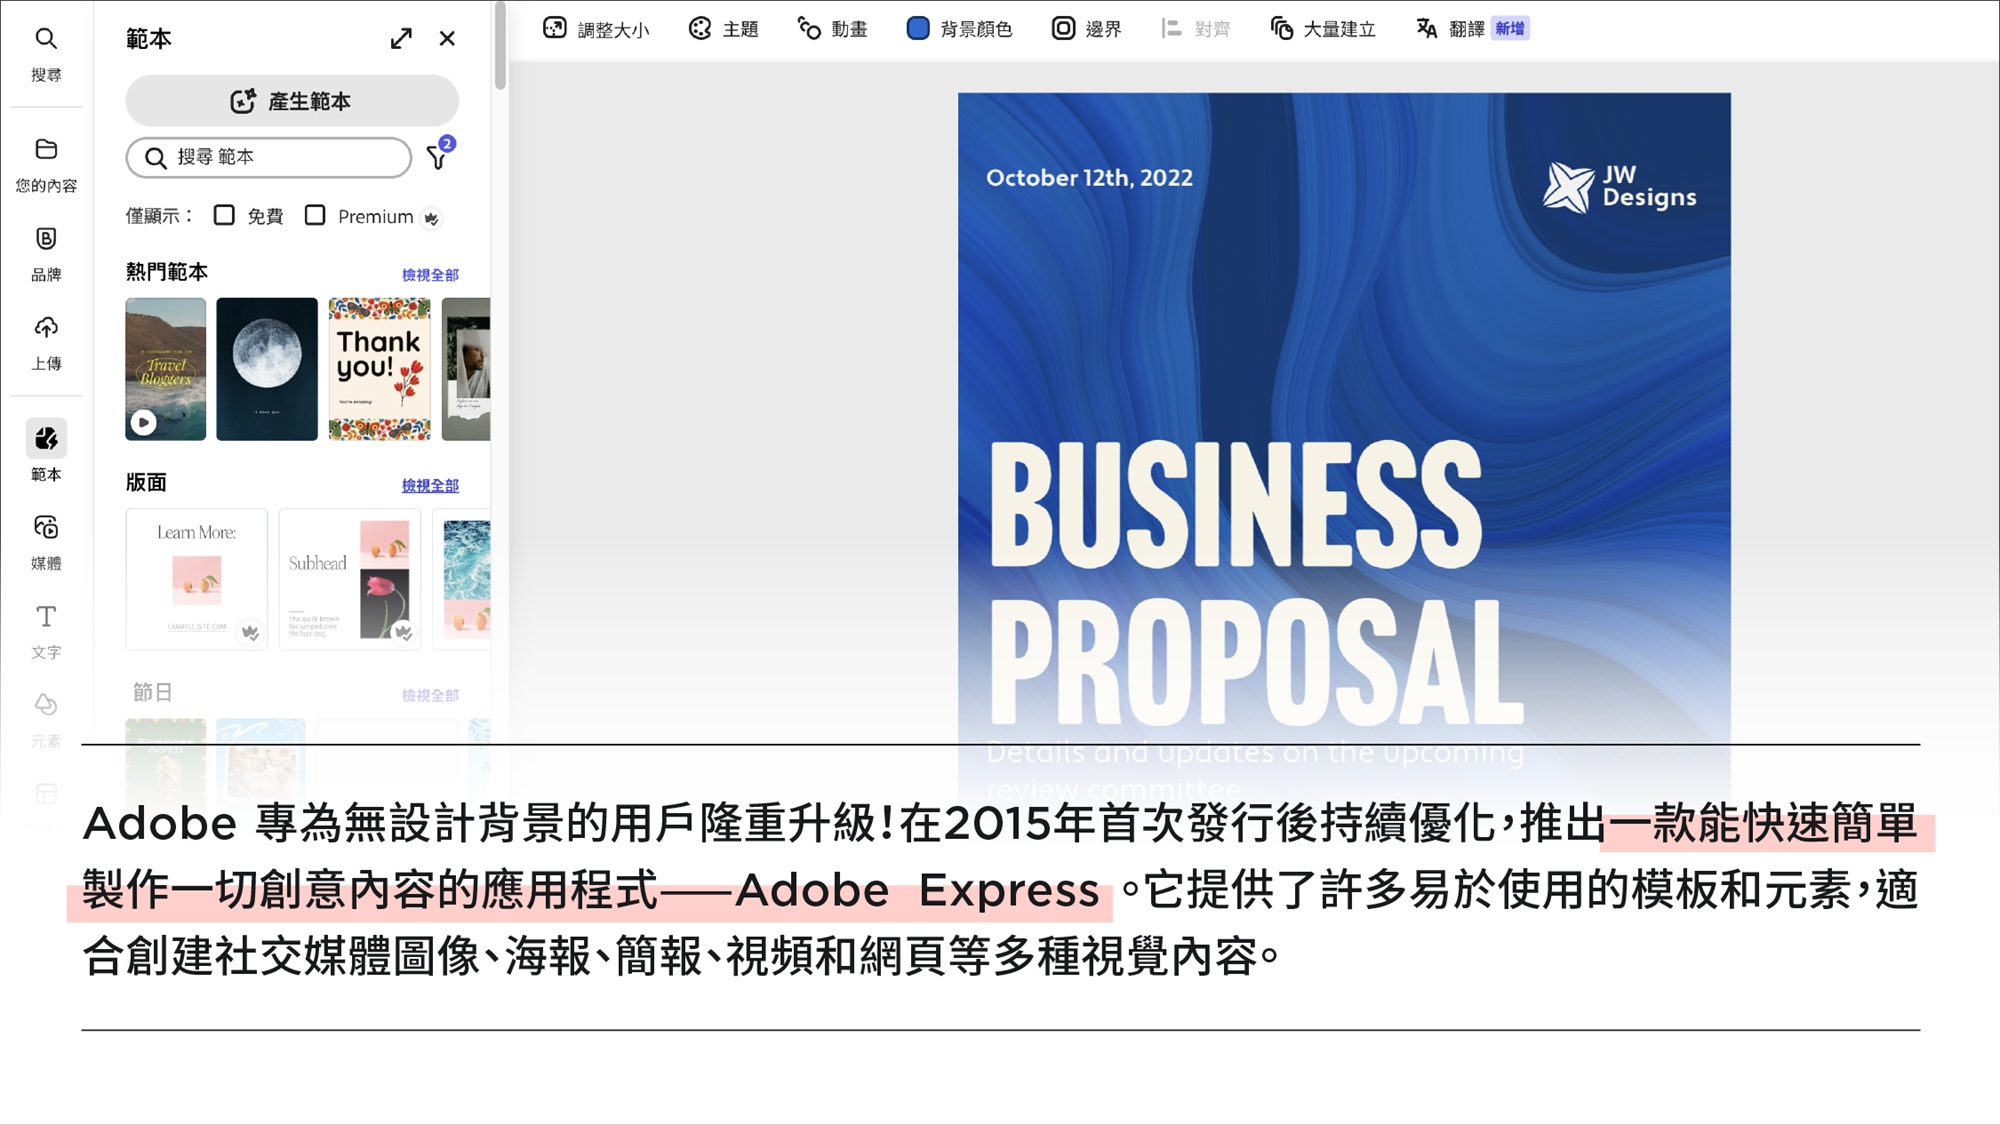
Task: Select the Text (文字) tool icon
Action: 46,617
